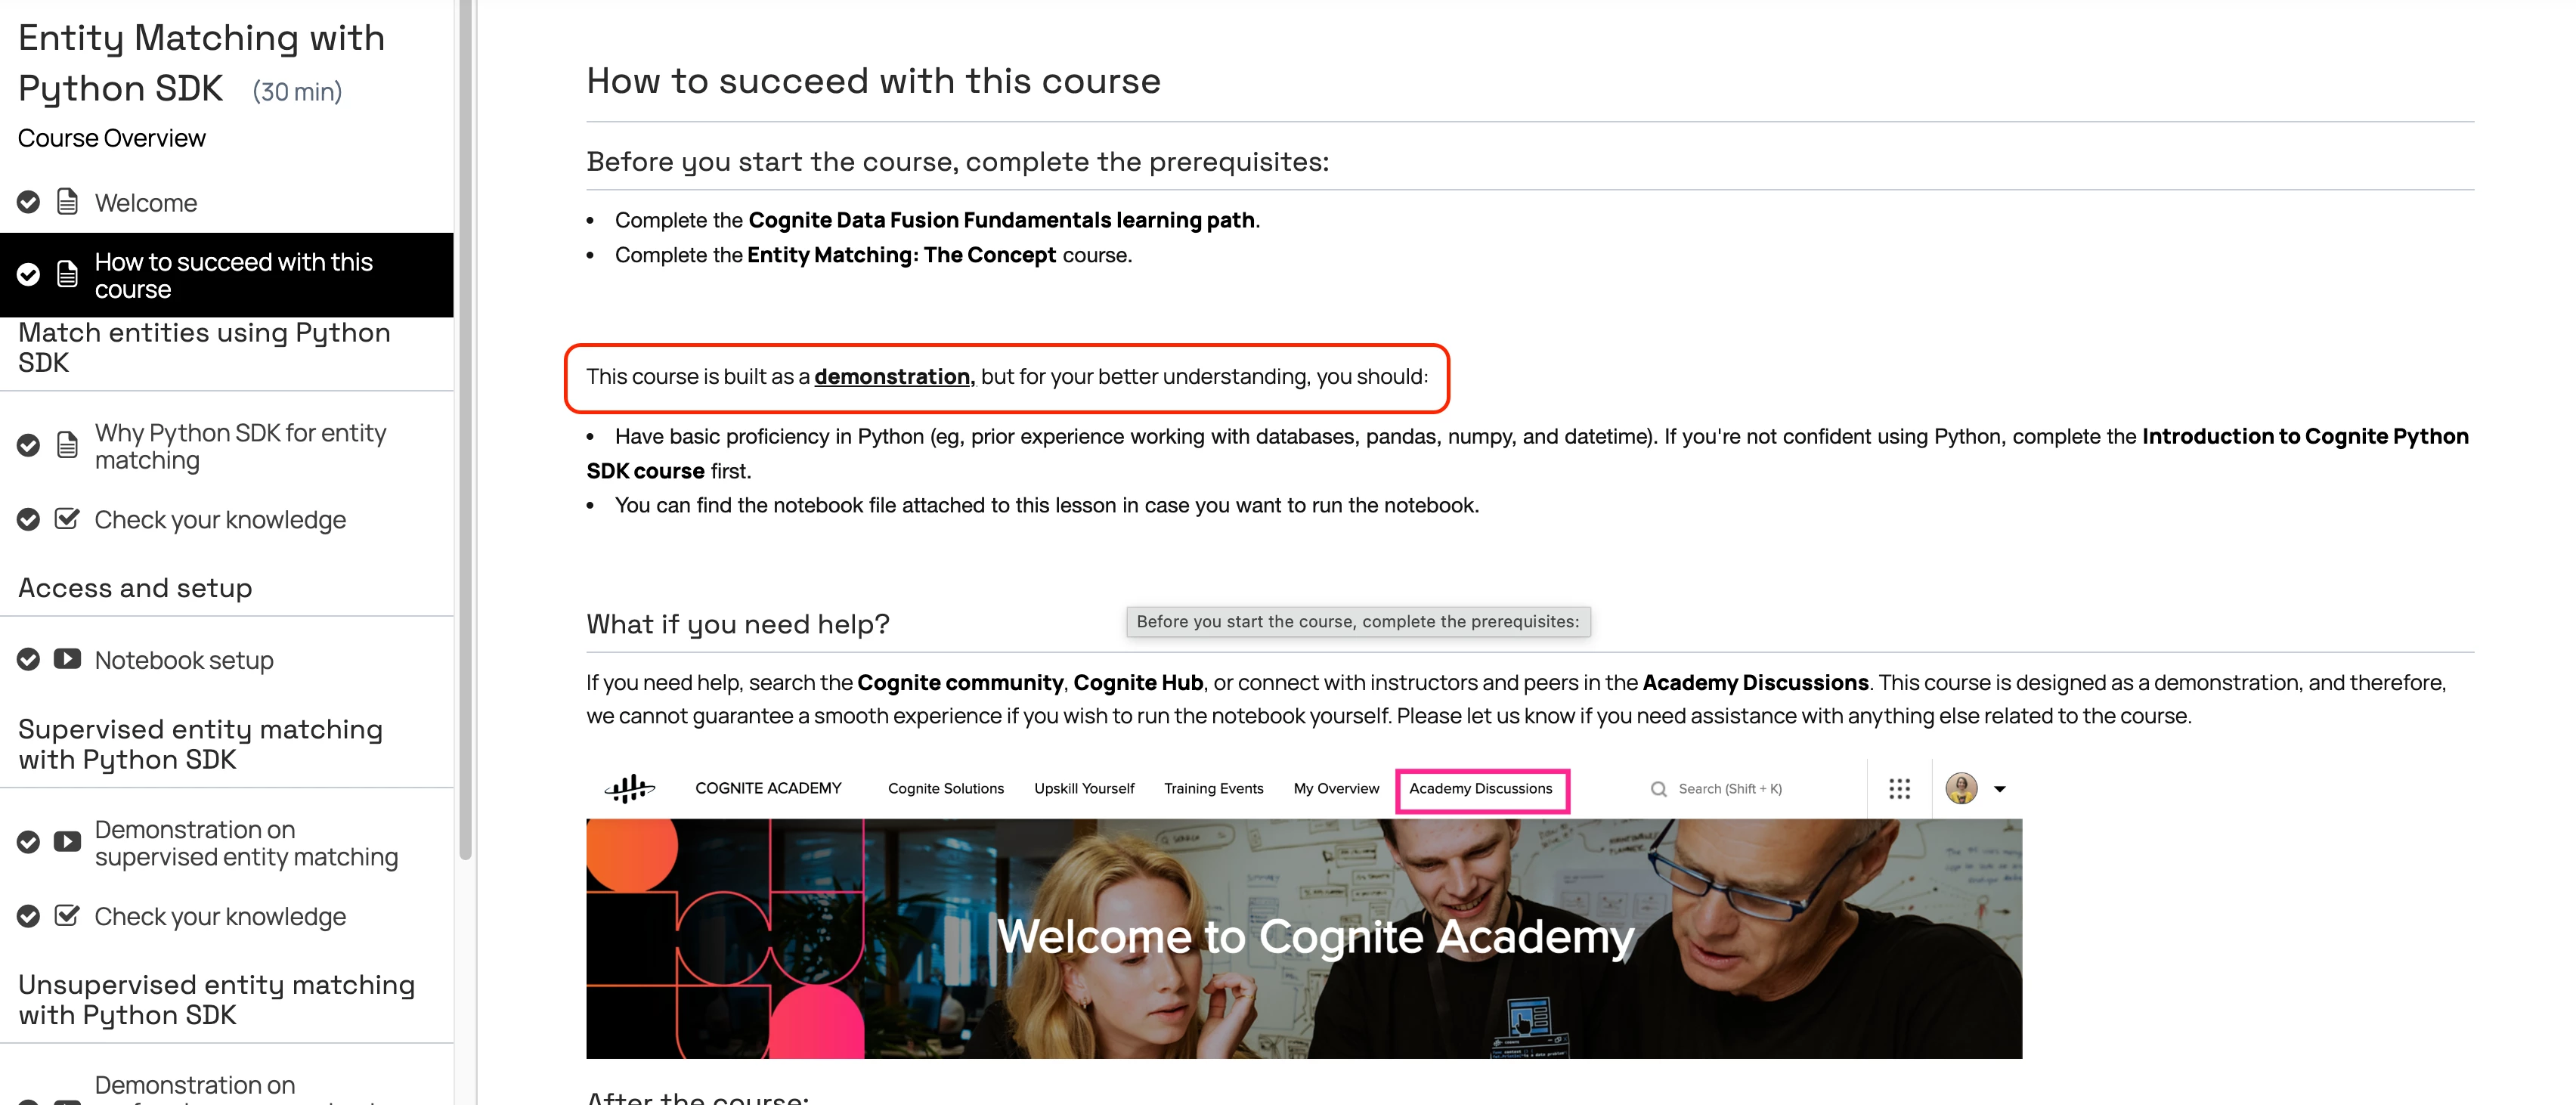Image resolution: width=2576 pixels, height=1105 pixels.
Task: Click the Cognite Academy logo icon
Action: 630,789
